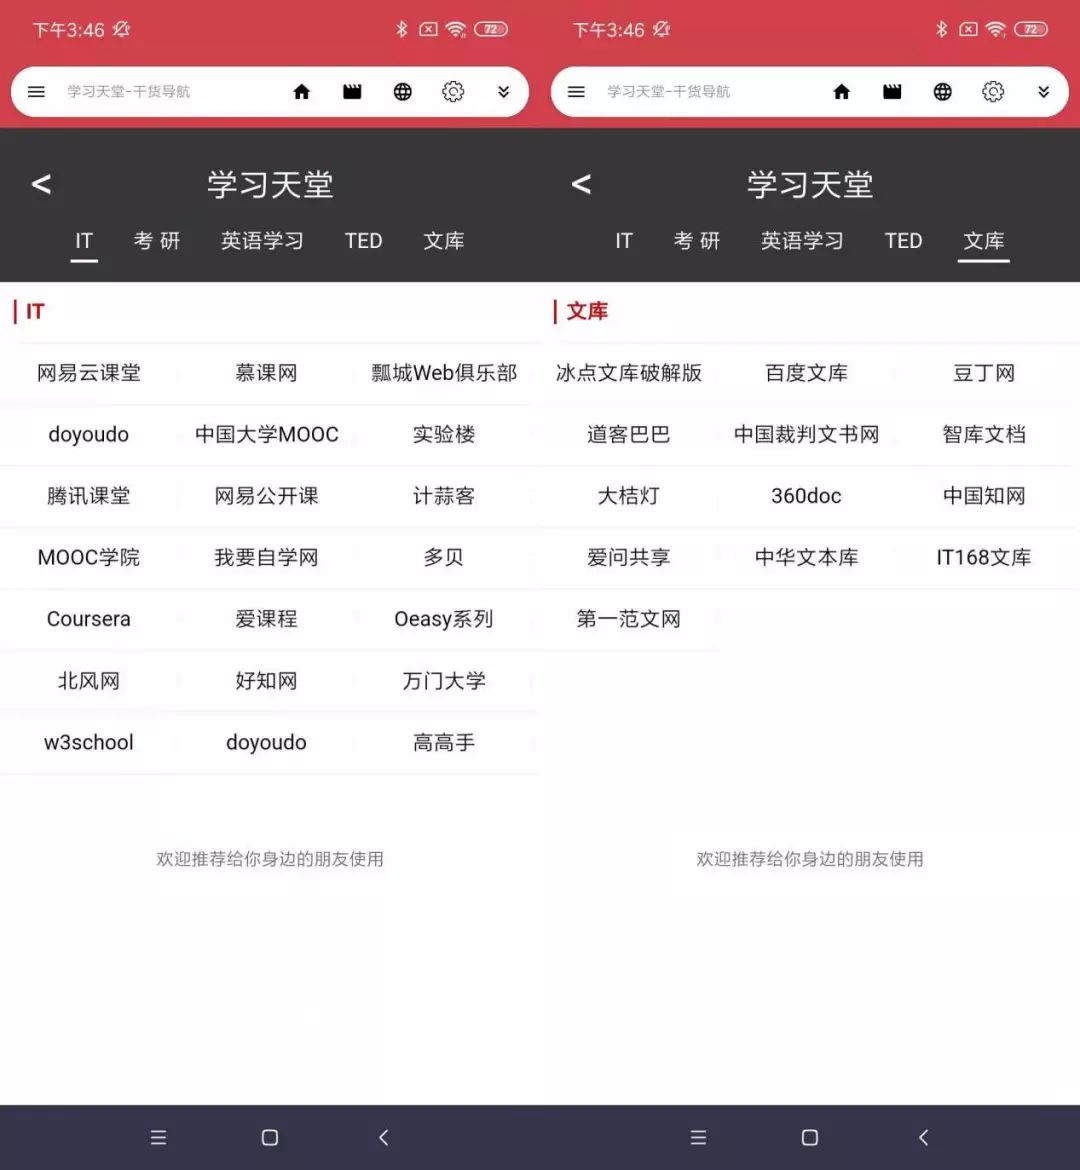Switch to 英语学习 tab on the left screen

coord(262,241)
